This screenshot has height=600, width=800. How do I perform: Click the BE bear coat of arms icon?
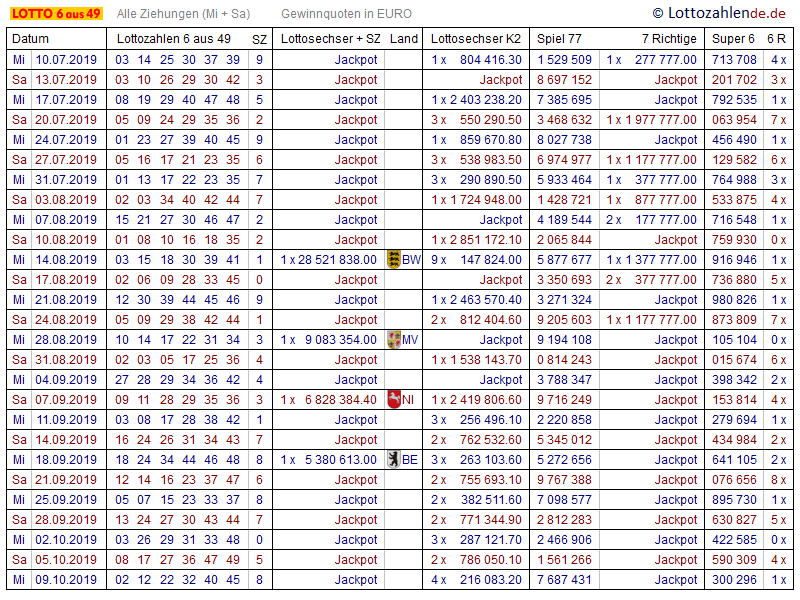click(x=393, y=460)
